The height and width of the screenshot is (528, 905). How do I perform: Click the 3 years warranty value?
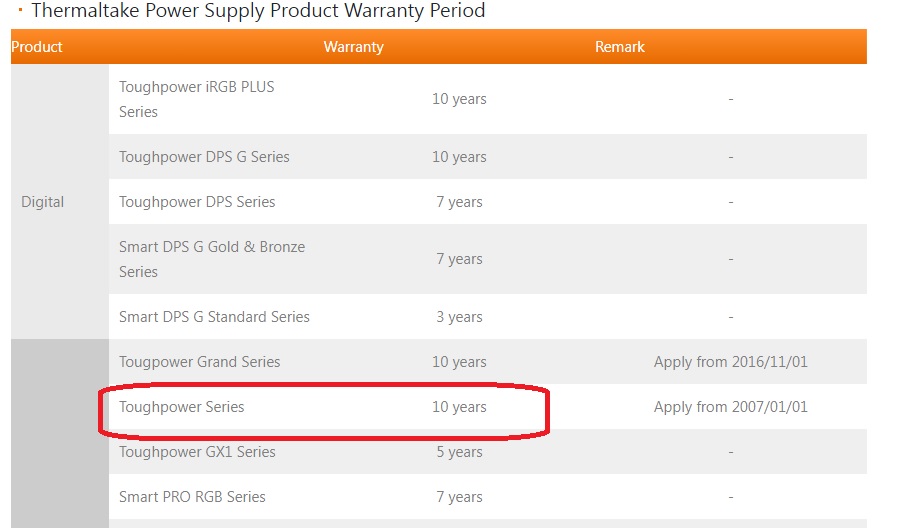[459, 317]
